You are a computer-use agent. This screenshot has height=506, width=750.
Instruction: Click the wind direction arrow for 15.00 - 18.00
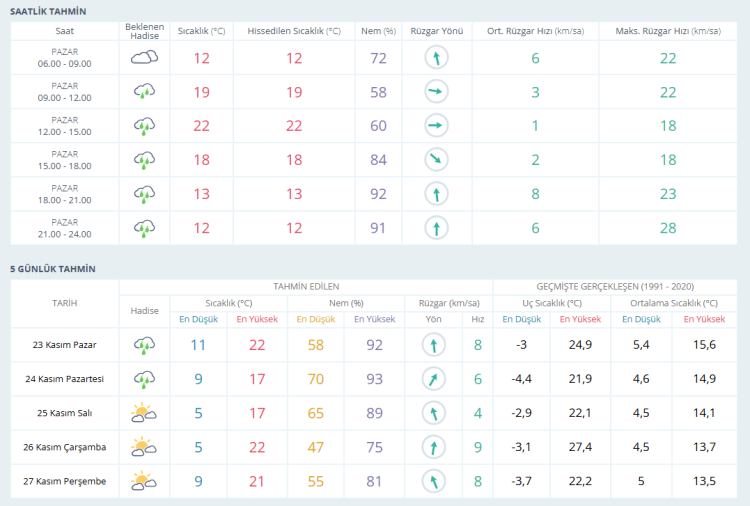[436, 160]
